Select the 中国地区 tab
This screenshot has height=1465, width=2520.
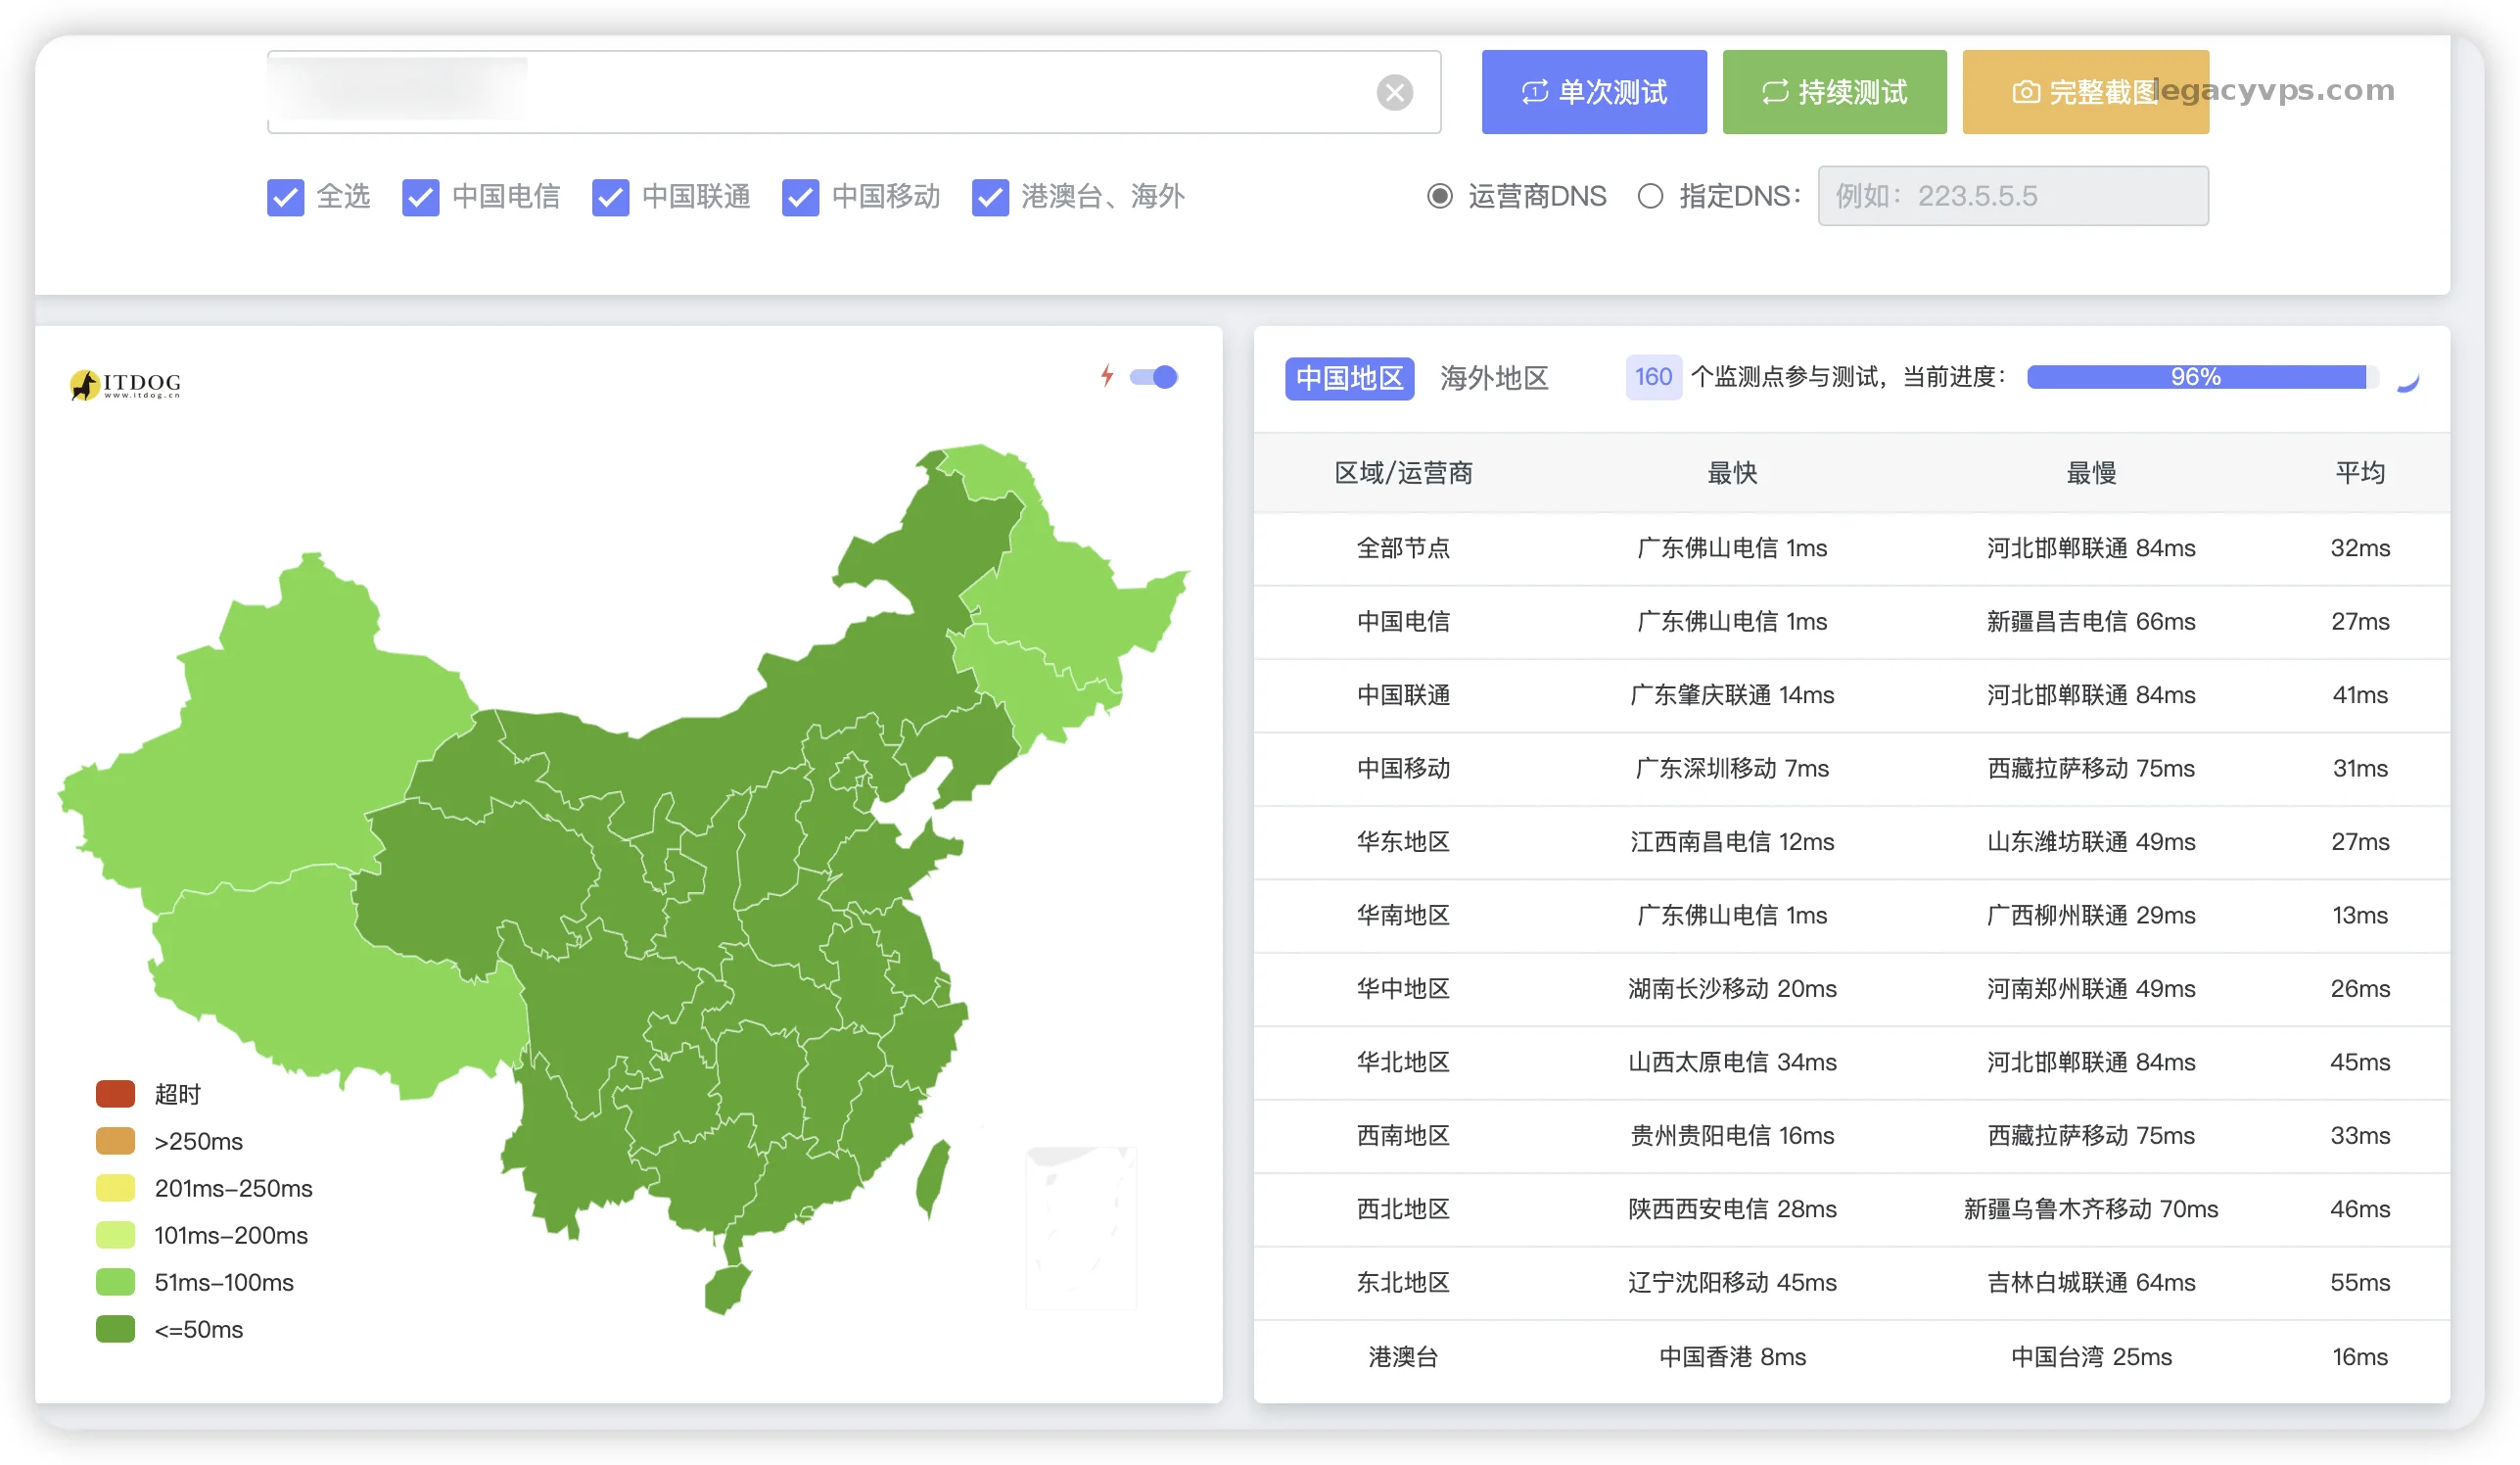click(x=1349, y=378)
